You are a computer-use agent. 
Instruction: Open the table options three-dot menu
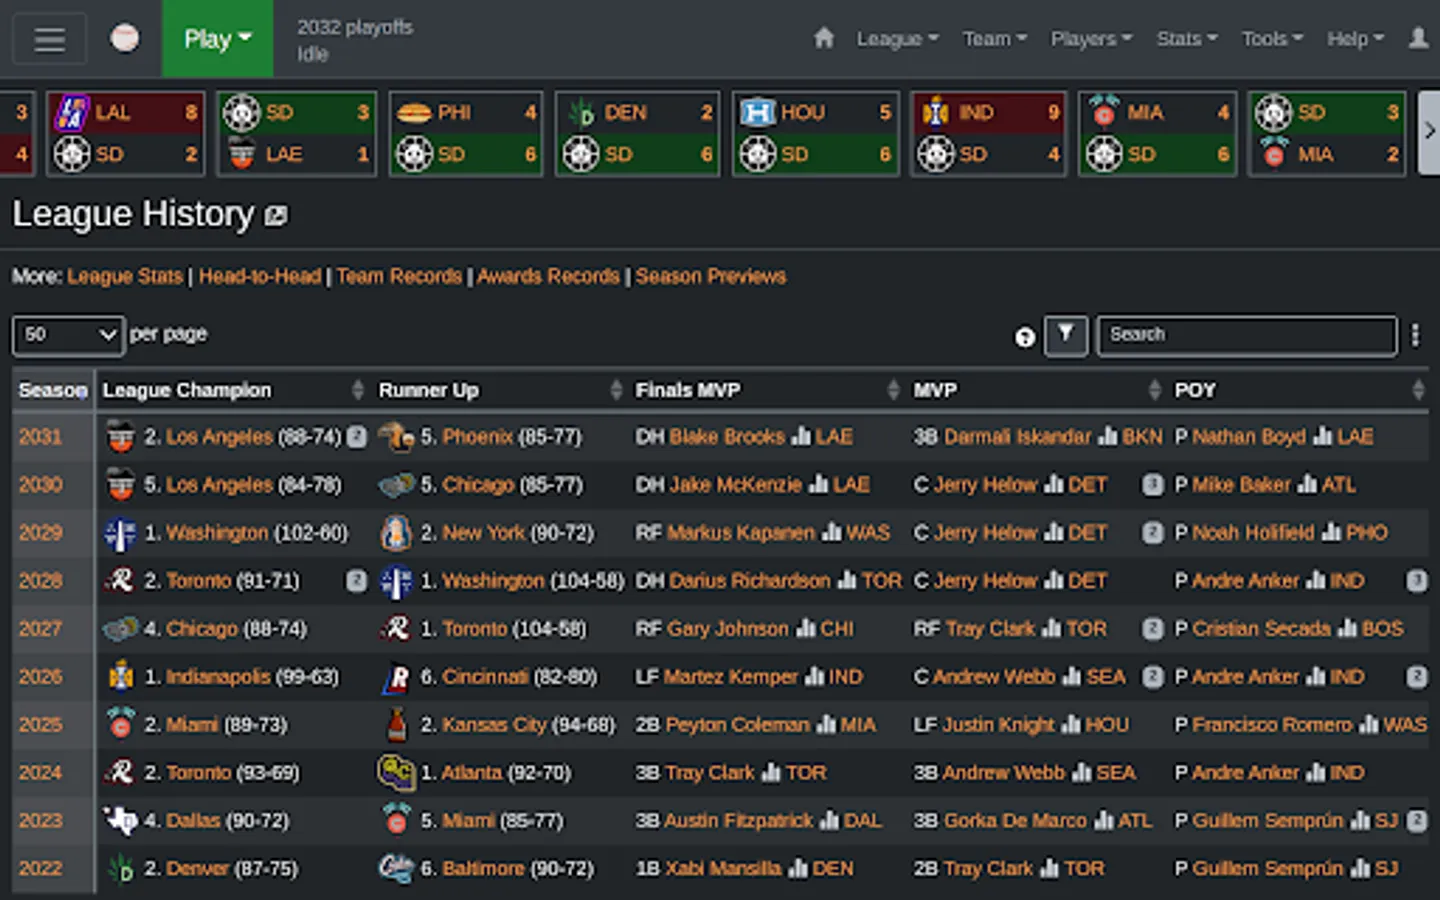1415,335
